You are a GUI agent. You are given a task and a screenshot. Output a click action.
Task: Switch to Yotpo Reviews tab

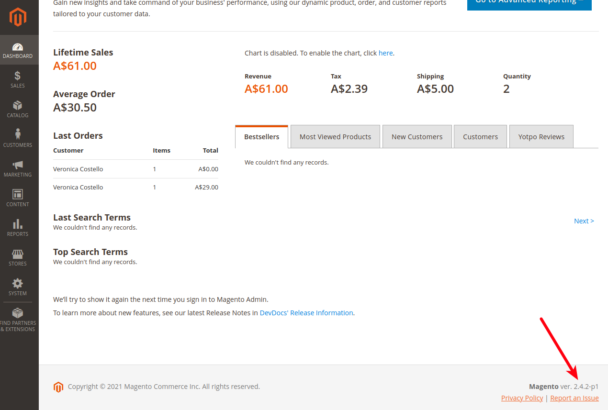coord(541,137)
